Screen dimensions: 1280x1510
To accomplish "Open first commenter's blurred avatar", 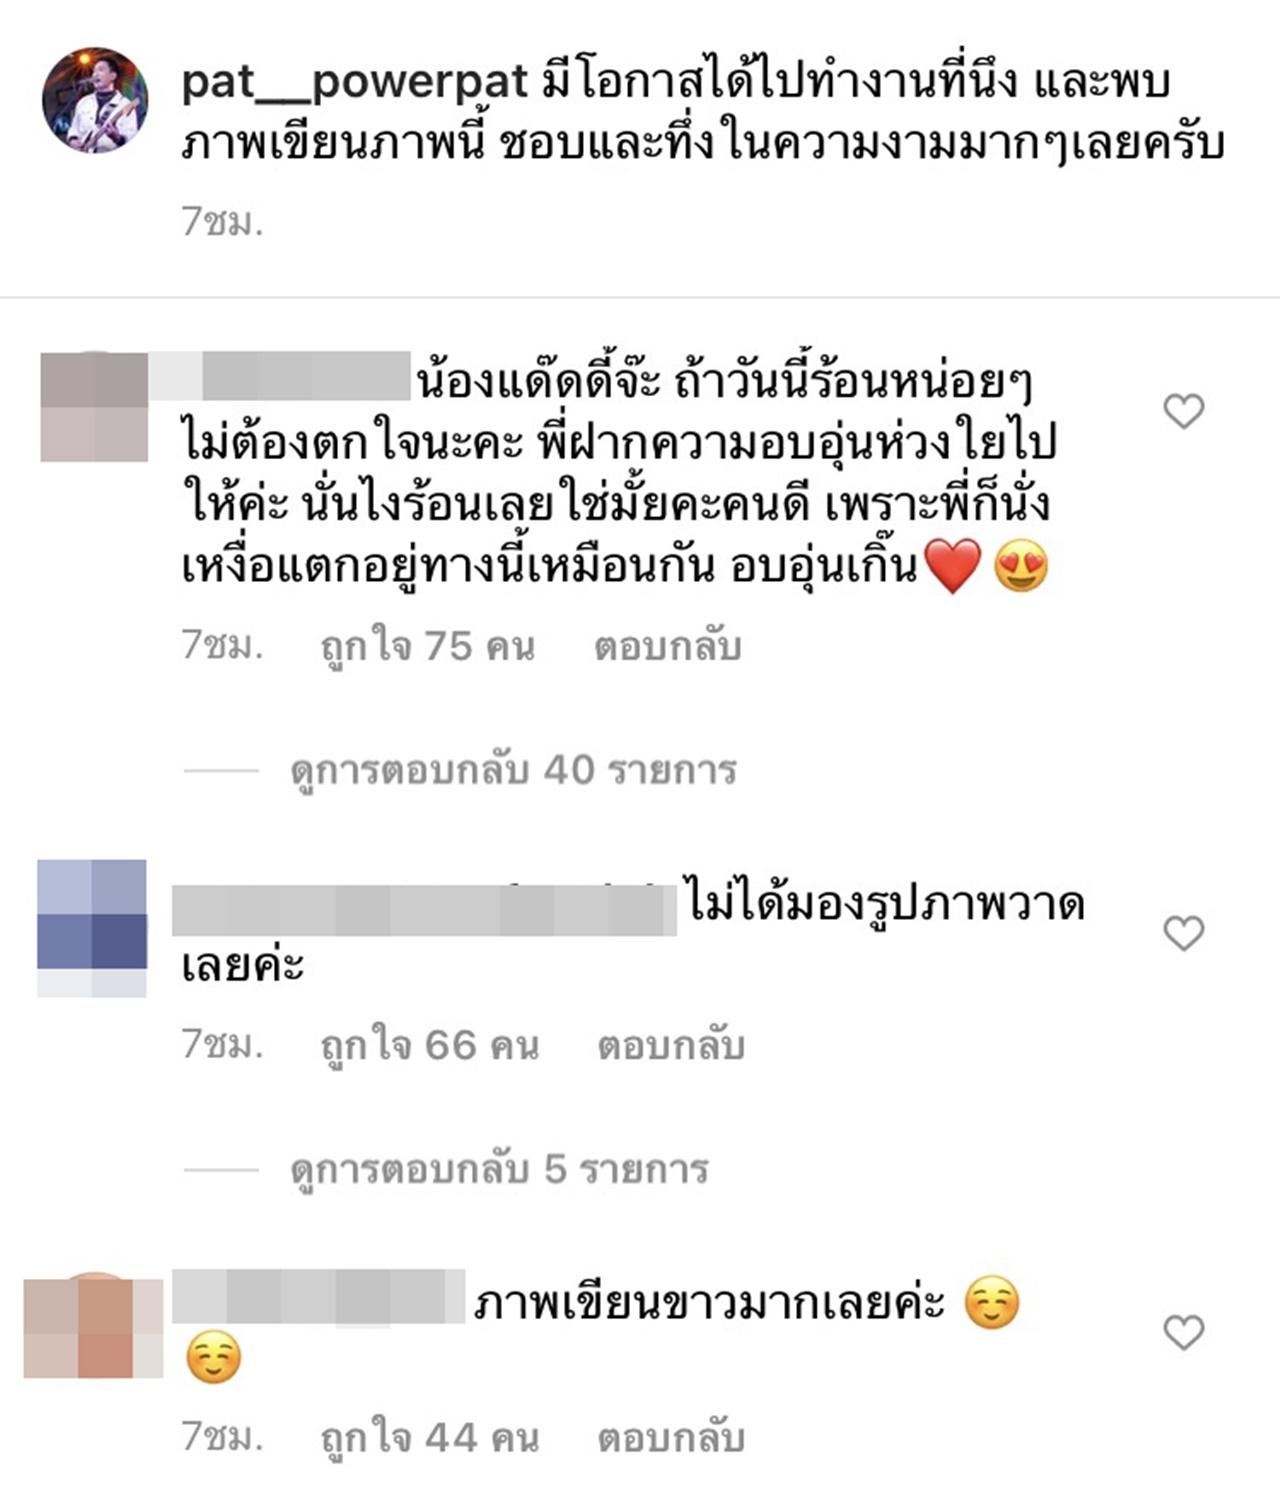I will (x=94, y=406).
